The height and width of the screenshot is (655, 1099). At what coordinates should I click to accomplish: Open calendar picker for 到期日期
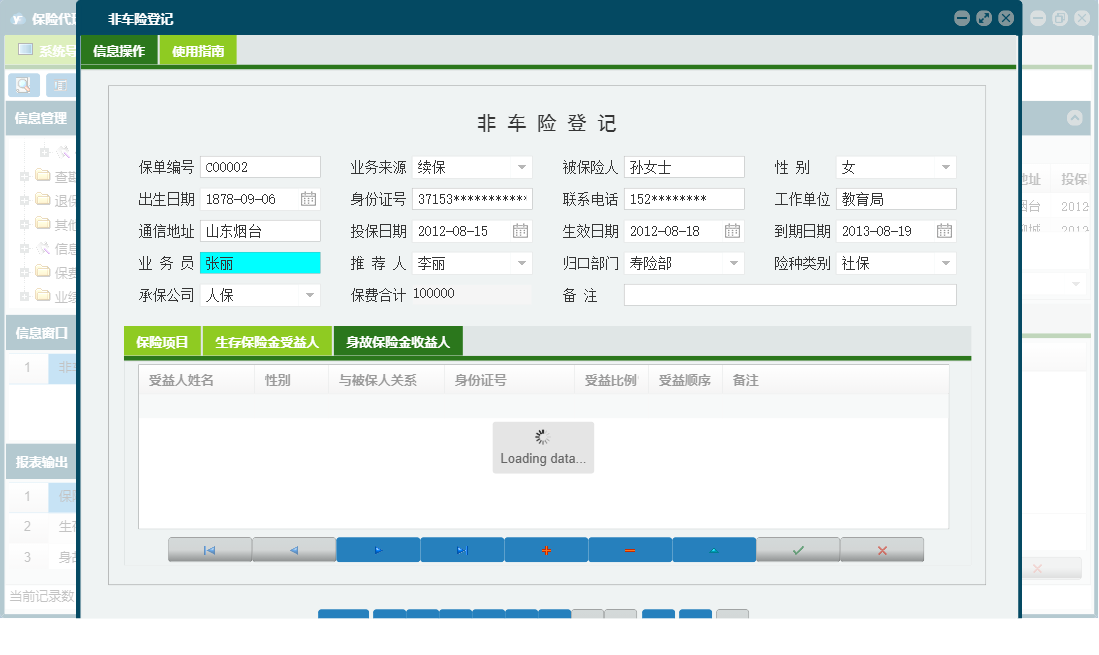point(944,231)
